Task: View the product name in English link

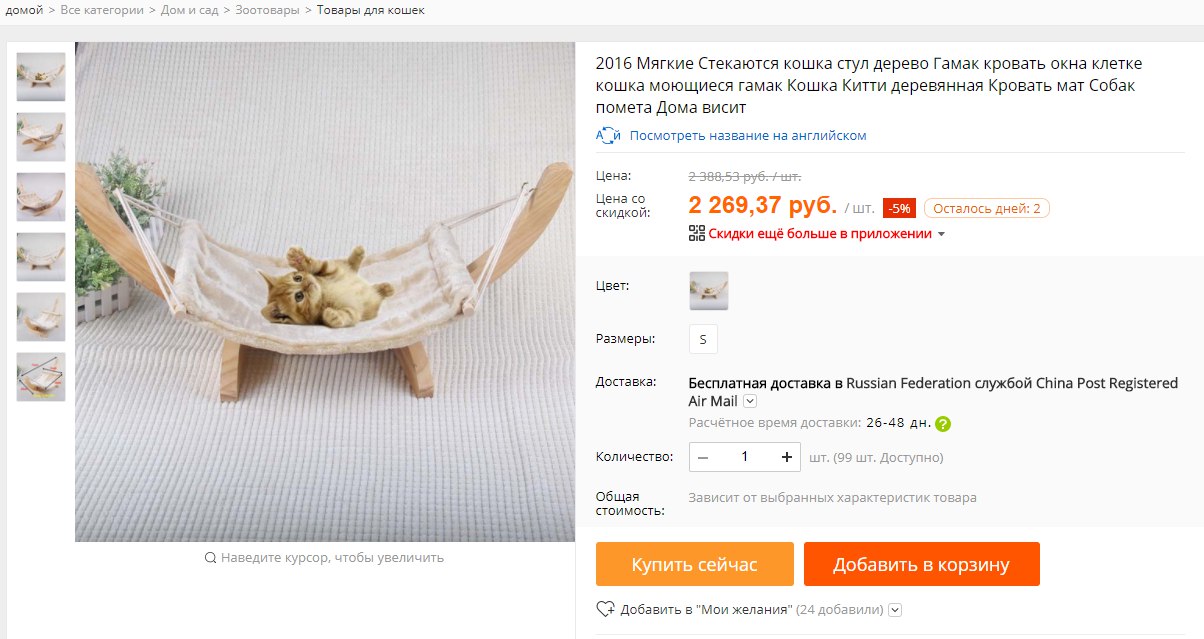Action: coord(748,135)
